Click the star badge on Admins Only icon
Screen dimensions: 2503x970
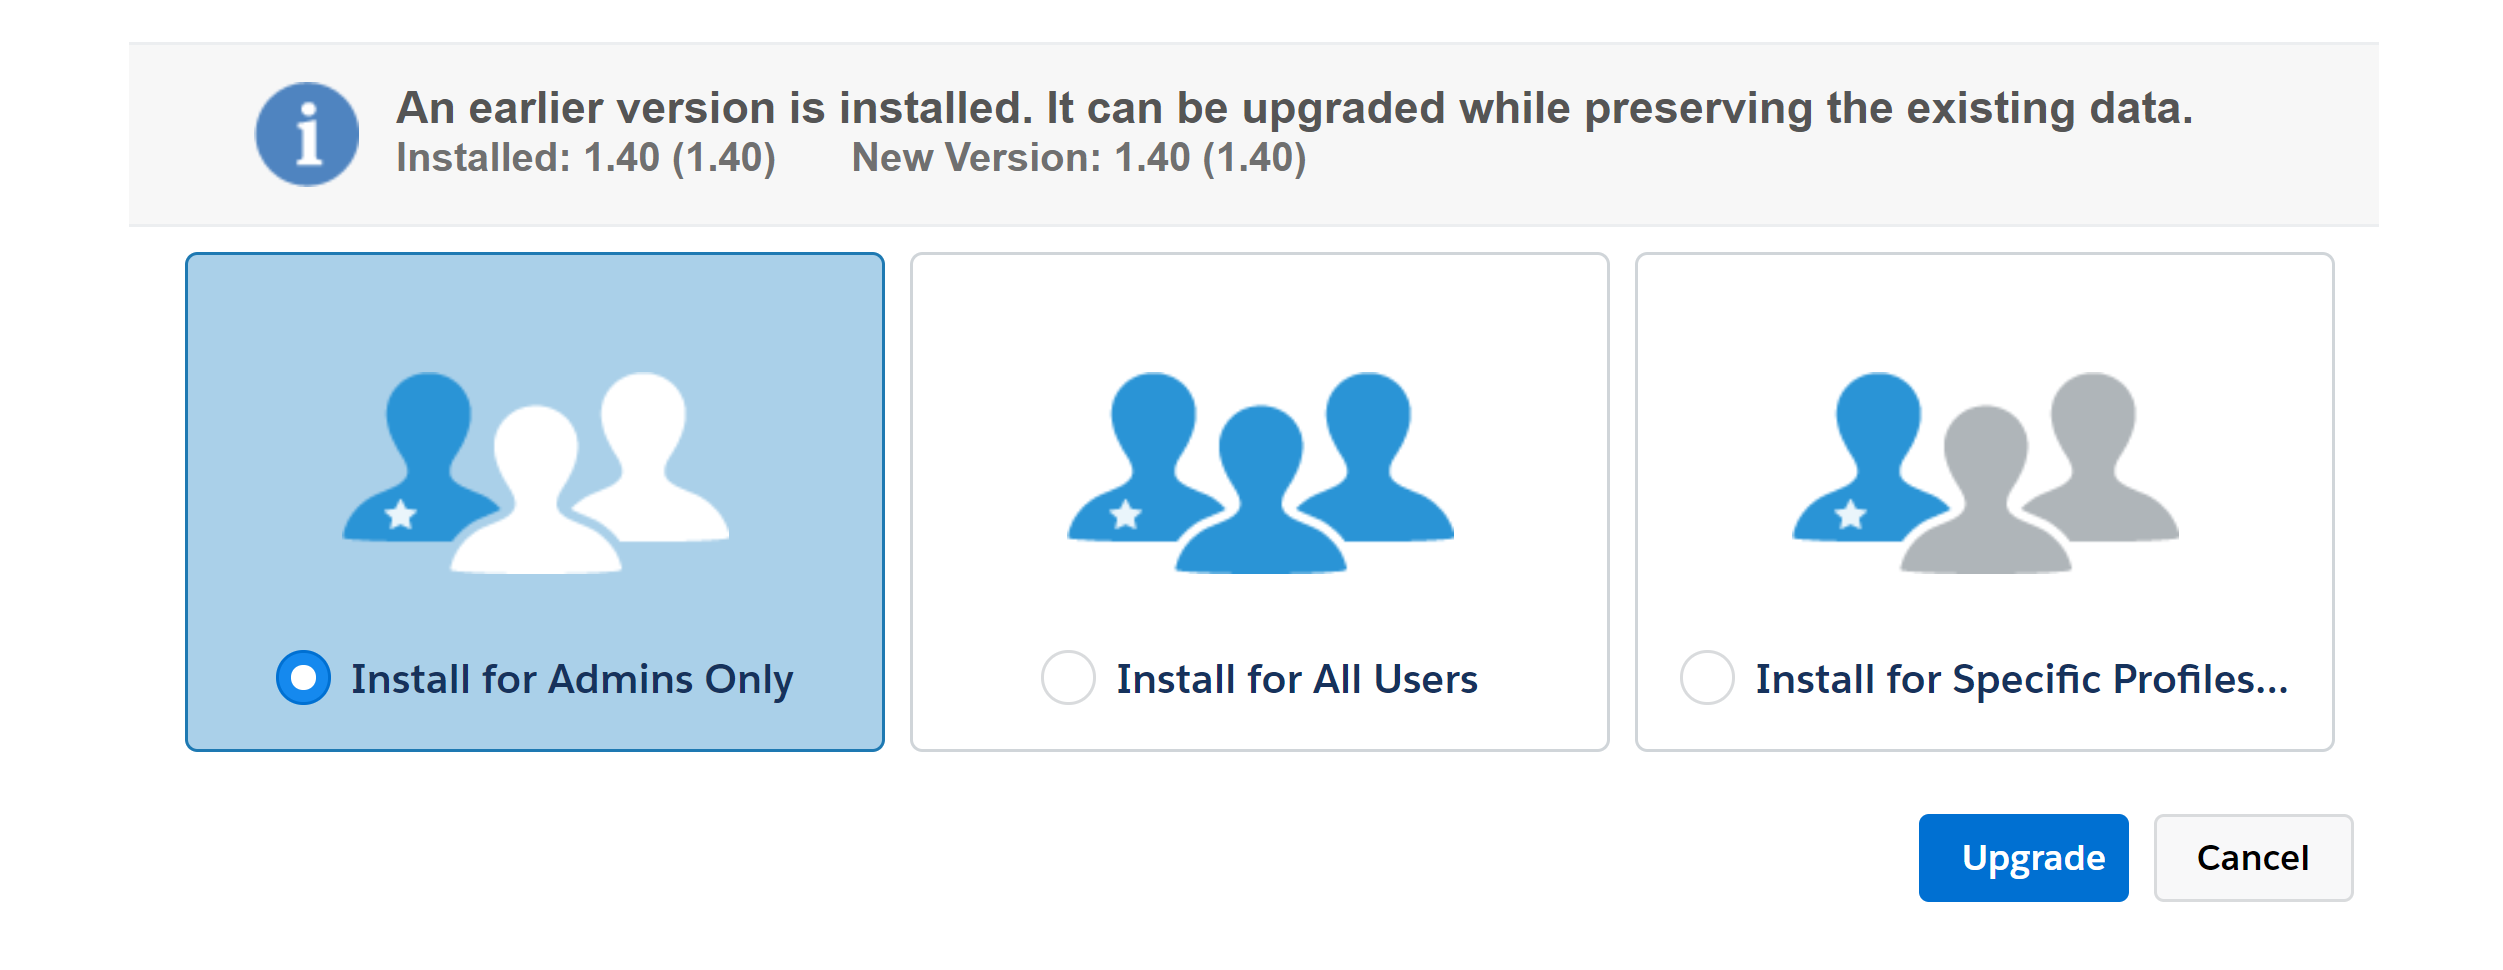(x=401, y=515)
